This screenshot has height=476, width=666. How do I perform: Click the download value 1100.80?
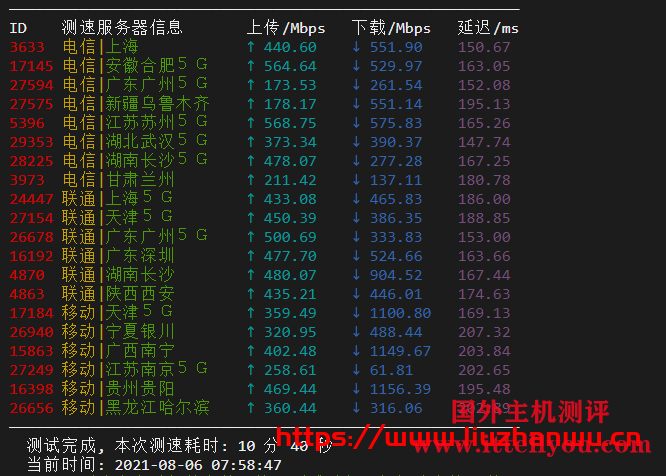[x=400, y=313]
